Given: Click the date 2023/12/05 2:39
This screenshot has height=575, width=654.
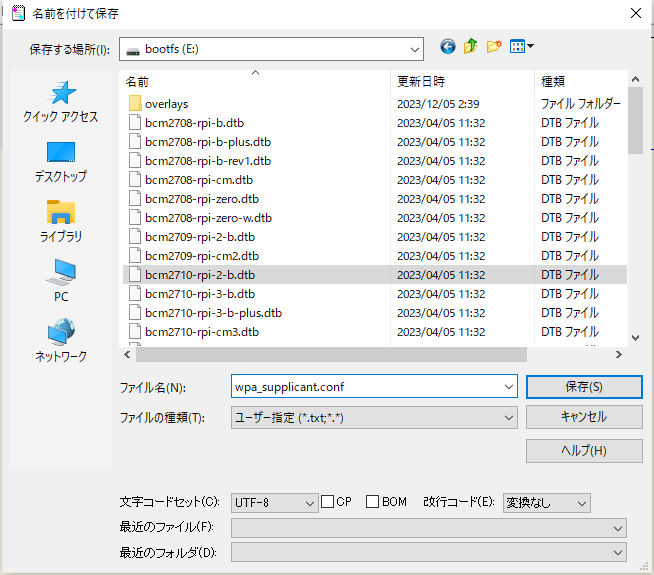Looking at the screenshot, I should click(x=438, y=104).
